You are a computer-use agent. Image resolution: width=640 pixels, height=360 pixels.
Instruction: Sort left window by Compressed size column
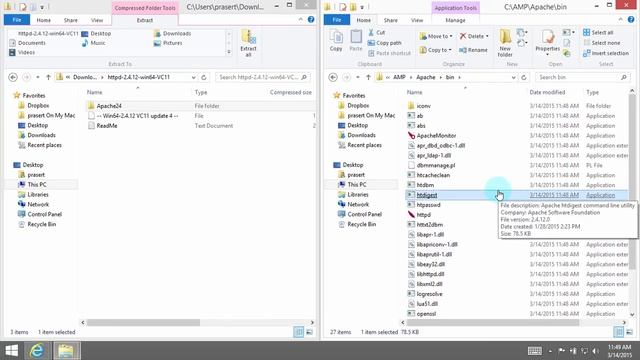pos(291,92)
